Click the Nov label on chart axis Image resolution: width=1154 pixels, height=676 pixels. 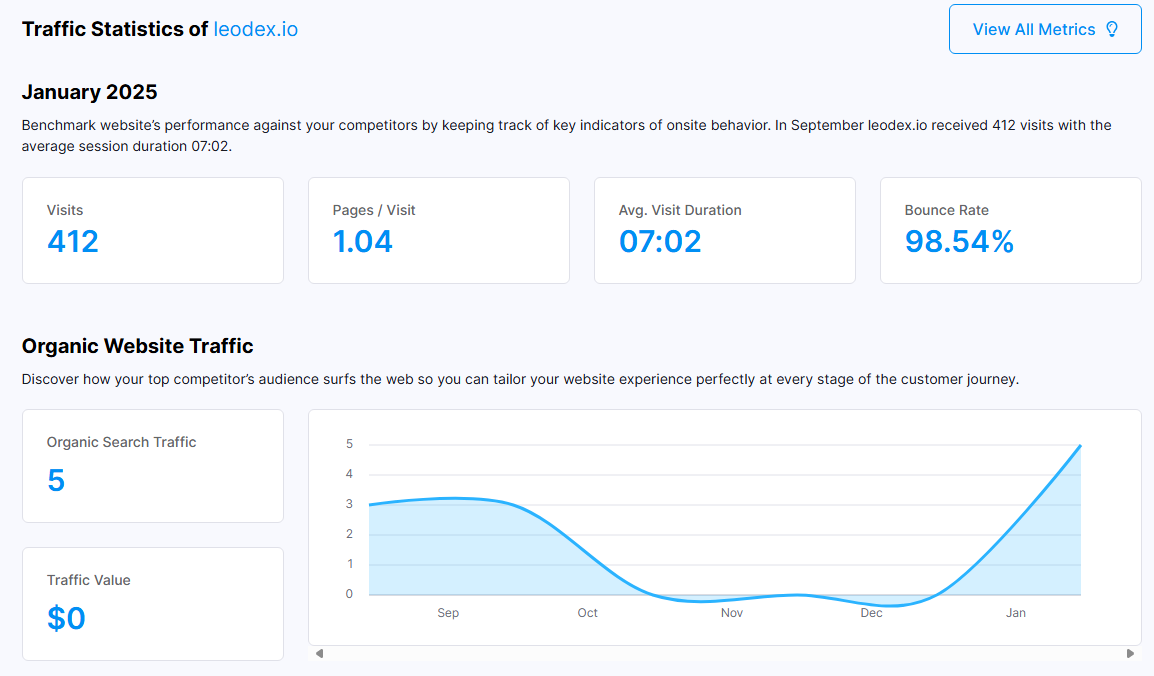point(732,613)
